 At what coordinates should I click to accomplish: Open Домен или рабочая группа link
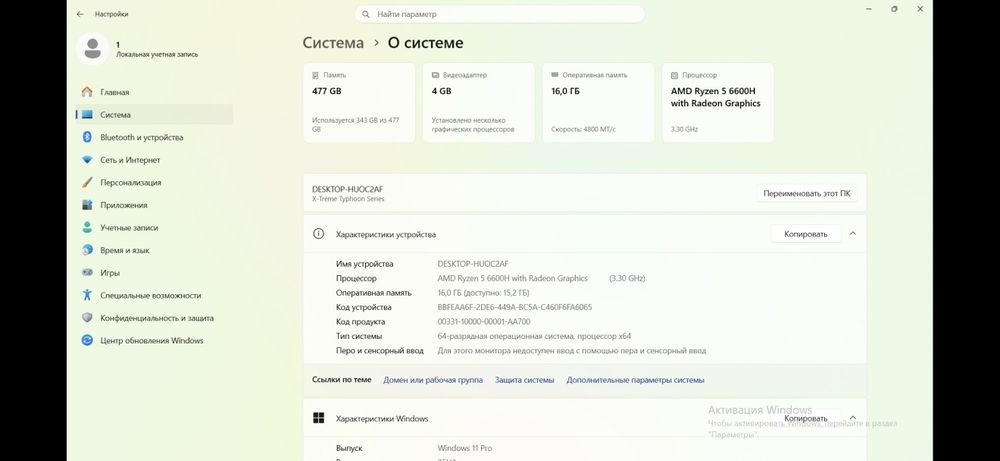pyautogui.click(x=433, y=380)
